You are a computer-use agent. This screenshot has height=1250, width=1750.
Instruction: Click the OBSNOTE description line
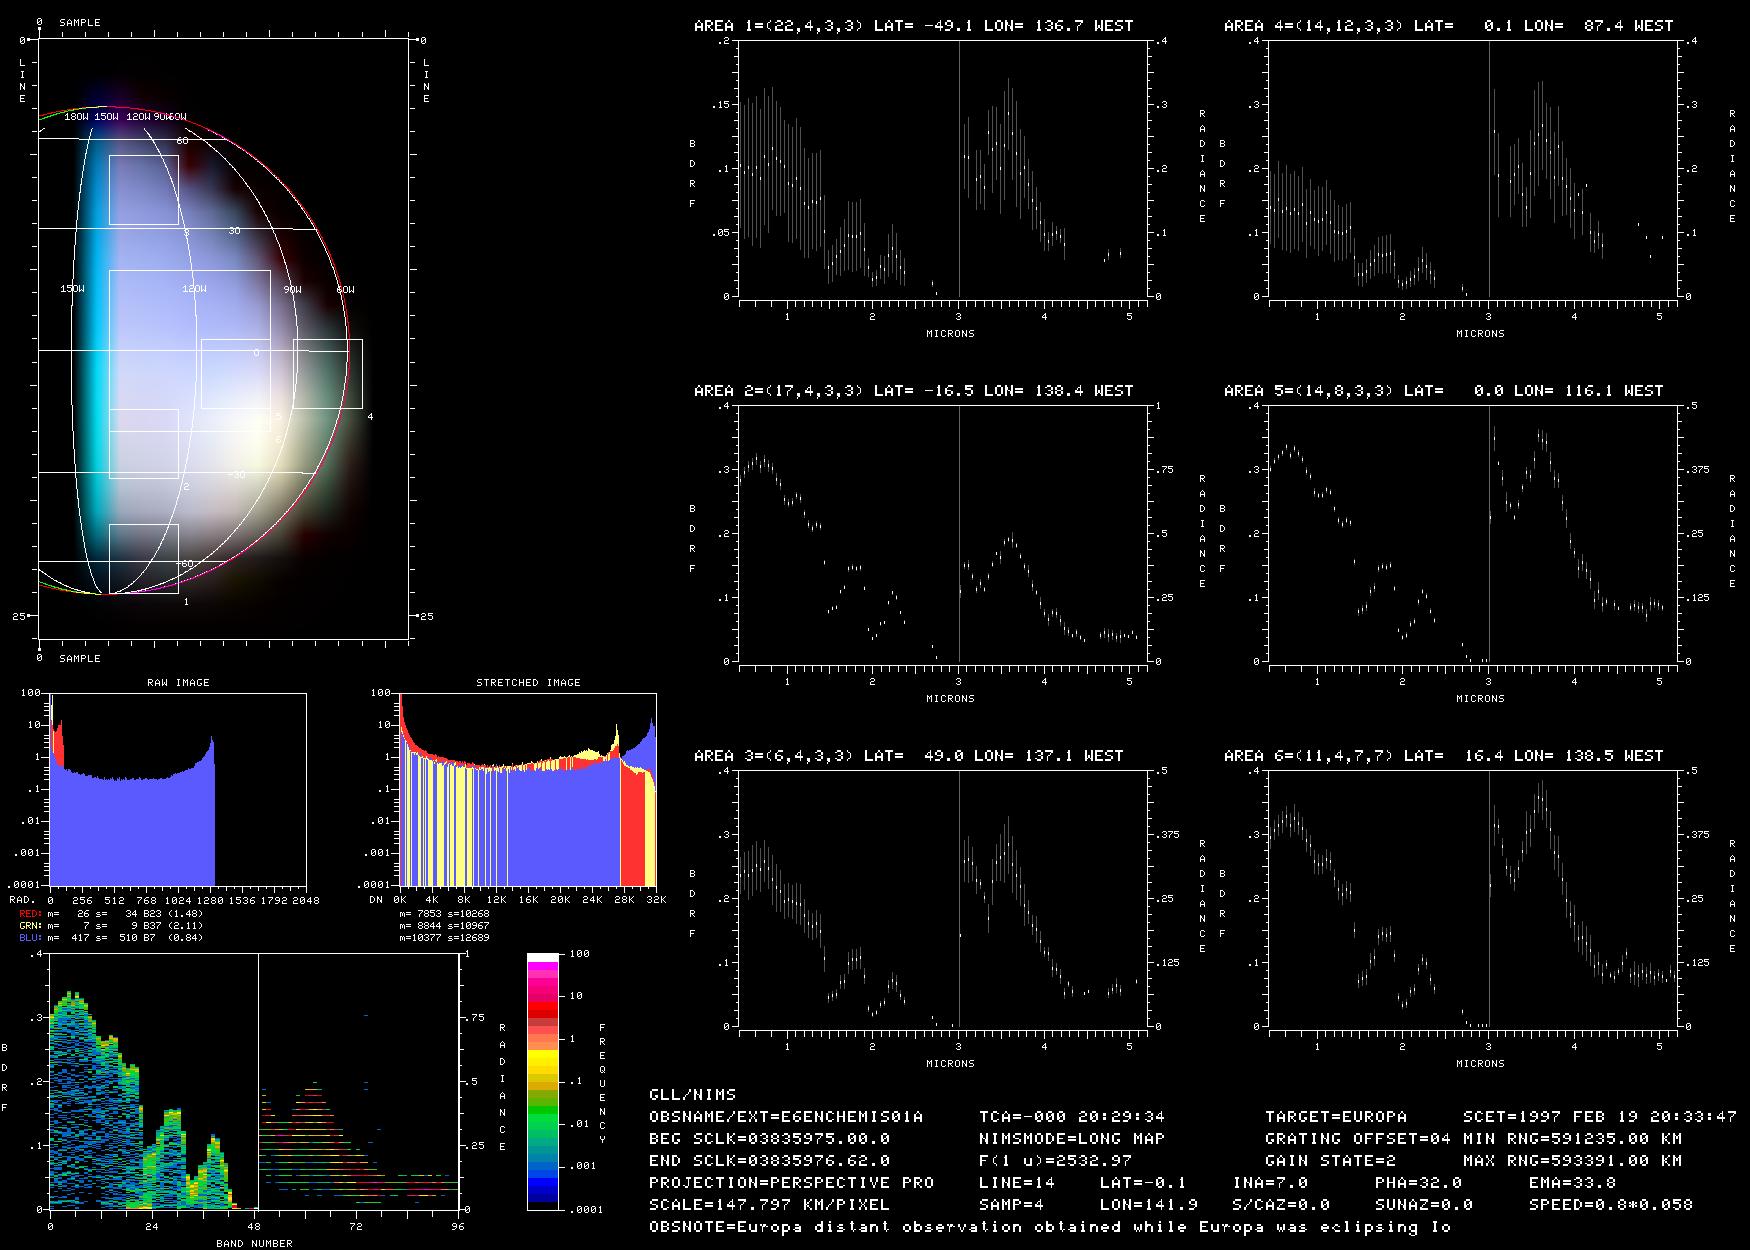coord(1049,1226)
